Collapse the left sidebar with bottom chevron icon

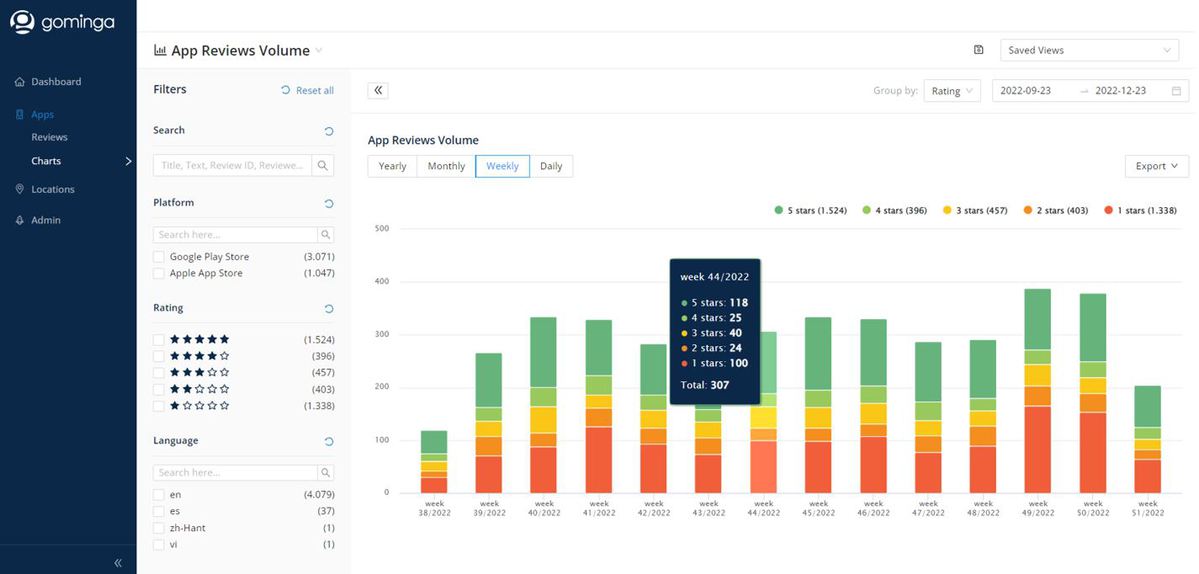[118, 563]
